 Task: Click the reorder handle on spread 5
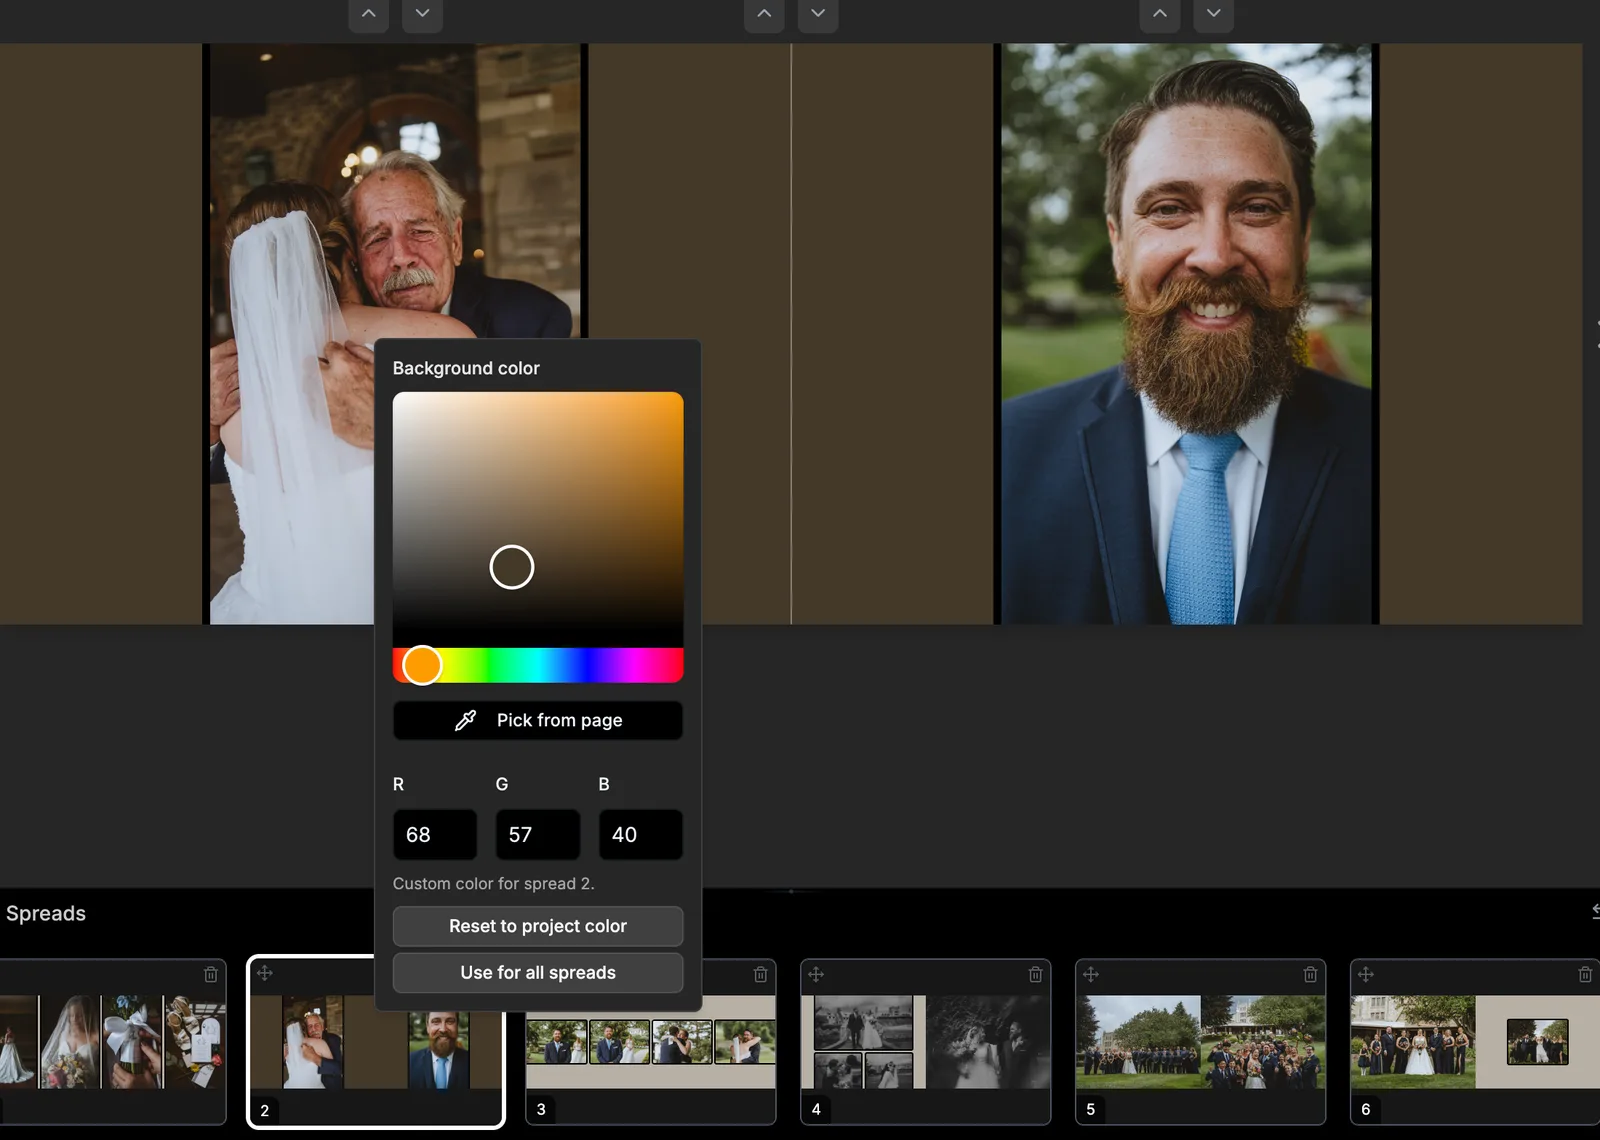tap(1091, 974)
